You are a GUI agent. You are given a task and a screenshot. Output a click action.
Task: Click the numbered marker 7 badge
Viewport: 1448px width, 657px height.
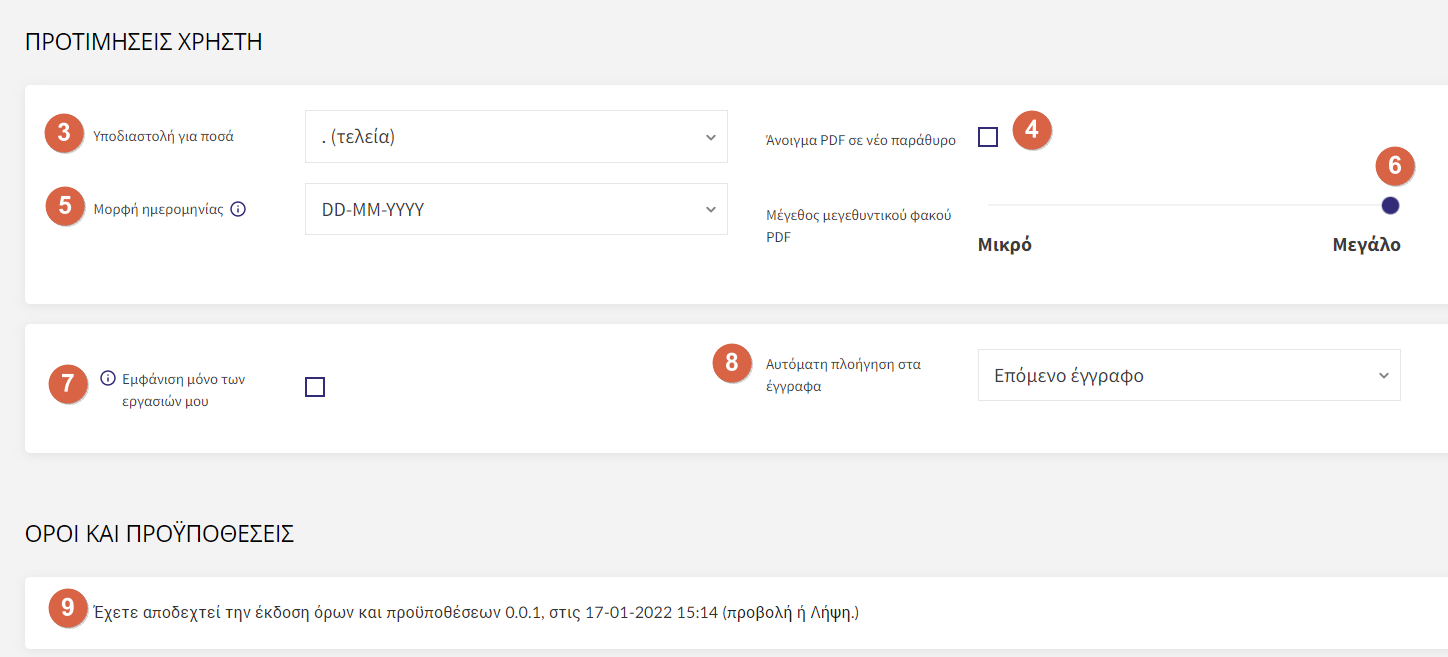tap(68, 384)
